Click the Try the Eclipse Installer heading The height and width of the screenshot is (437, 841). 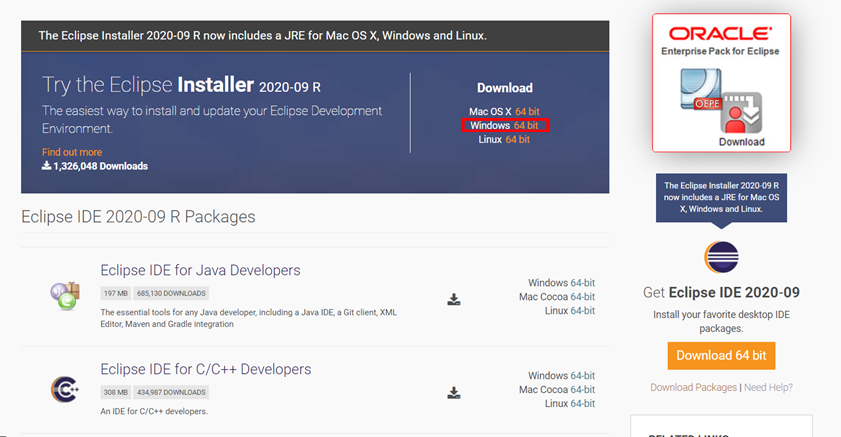pyautogui.click(x=181, y=85)
